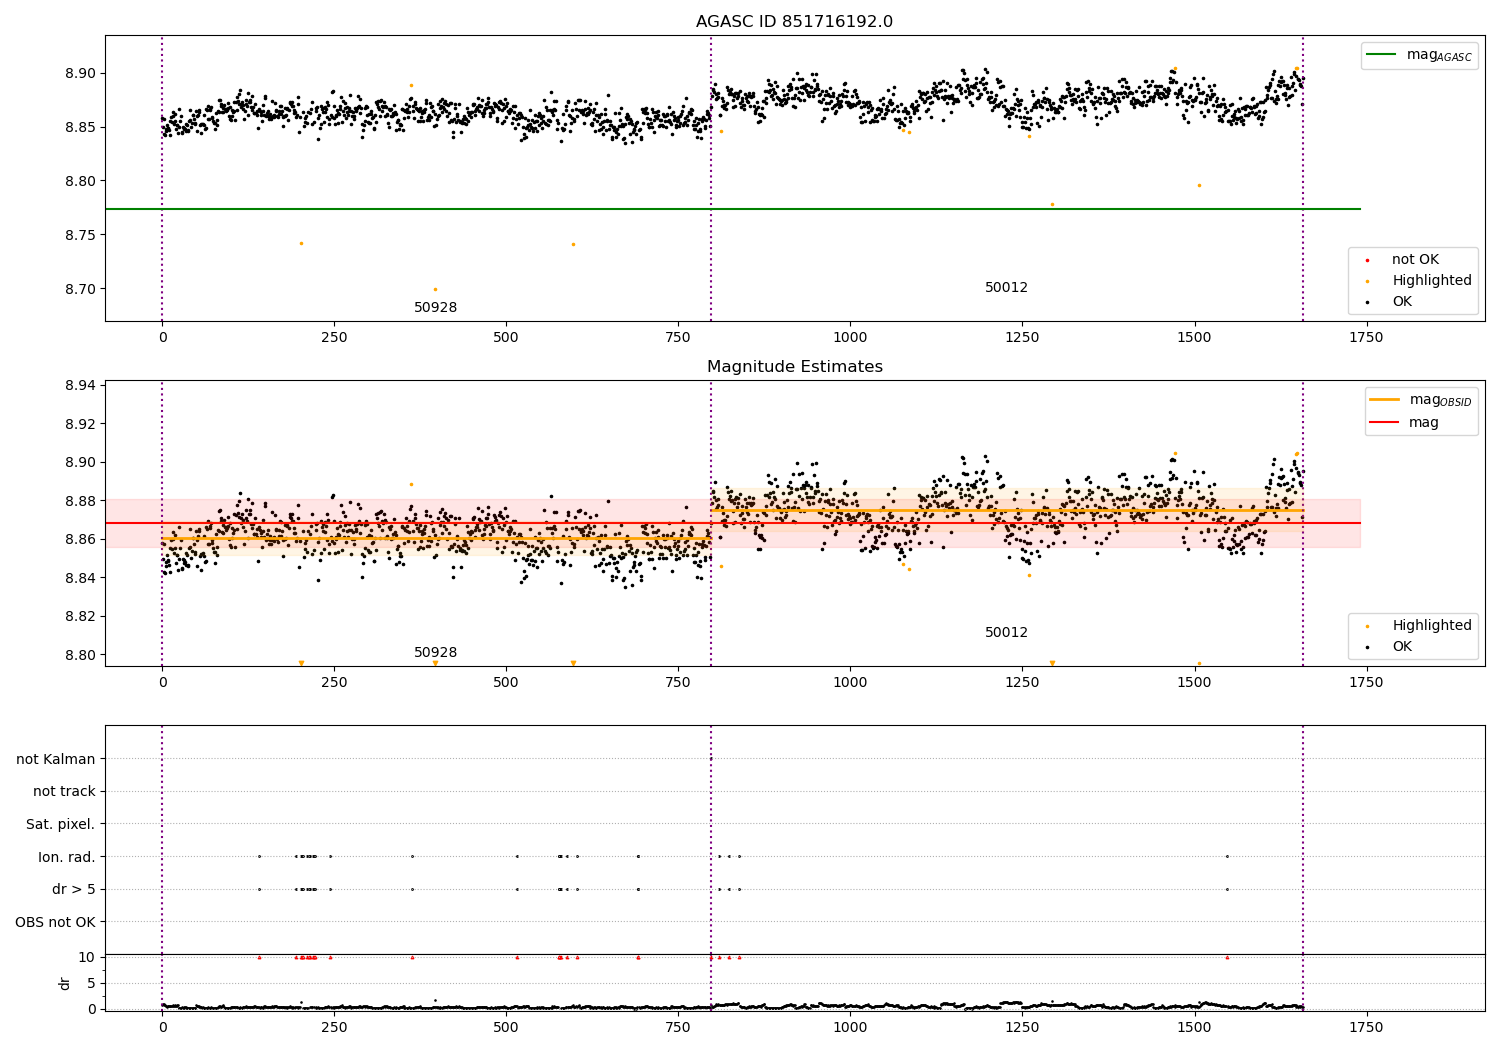Click y-tick 8.85 on the top plot
The width and height of the screenshot is (1500, 1050).
pos(79,128)
